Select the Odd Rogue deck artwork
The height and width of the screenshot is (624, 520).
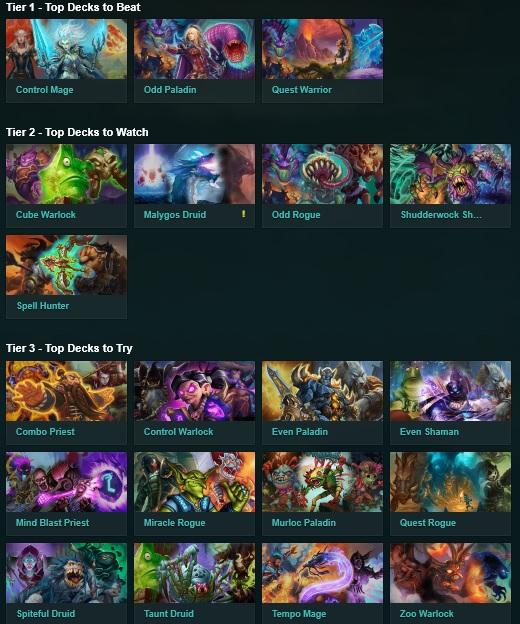(323, 174)
